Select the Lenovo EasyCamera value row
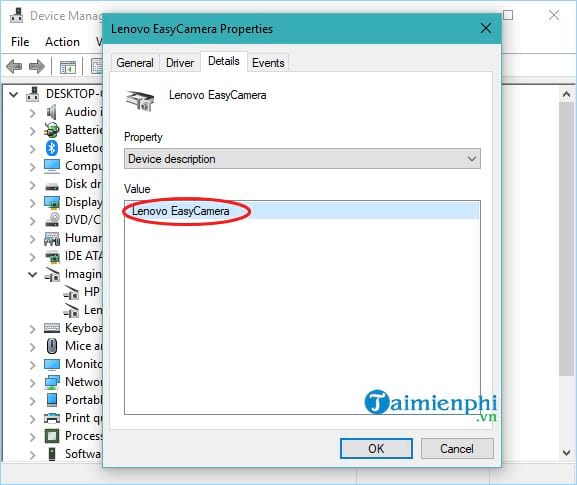 302,211
